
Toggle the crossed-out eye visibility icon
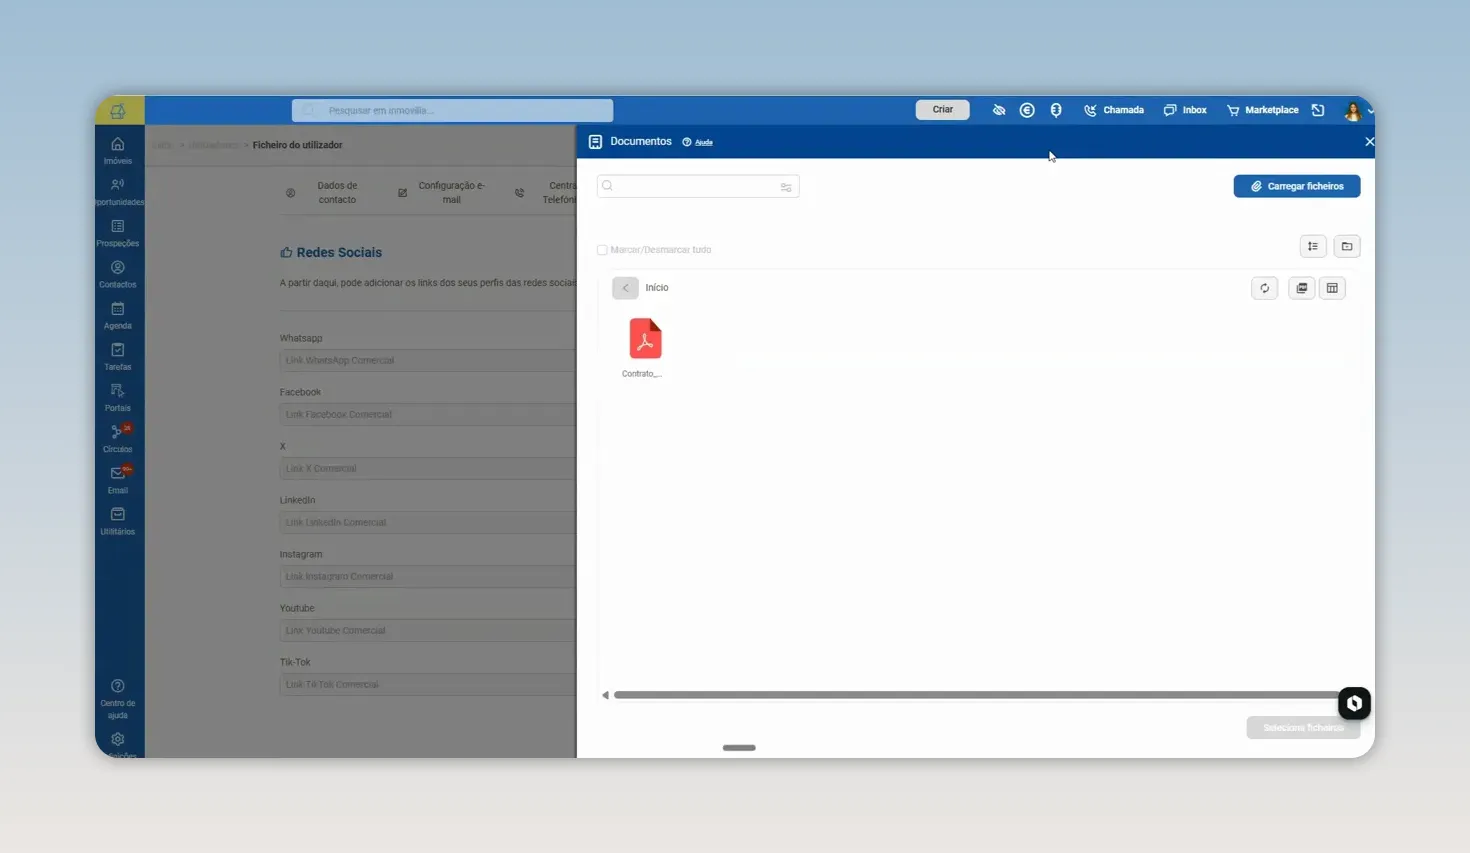coord(999,110)
